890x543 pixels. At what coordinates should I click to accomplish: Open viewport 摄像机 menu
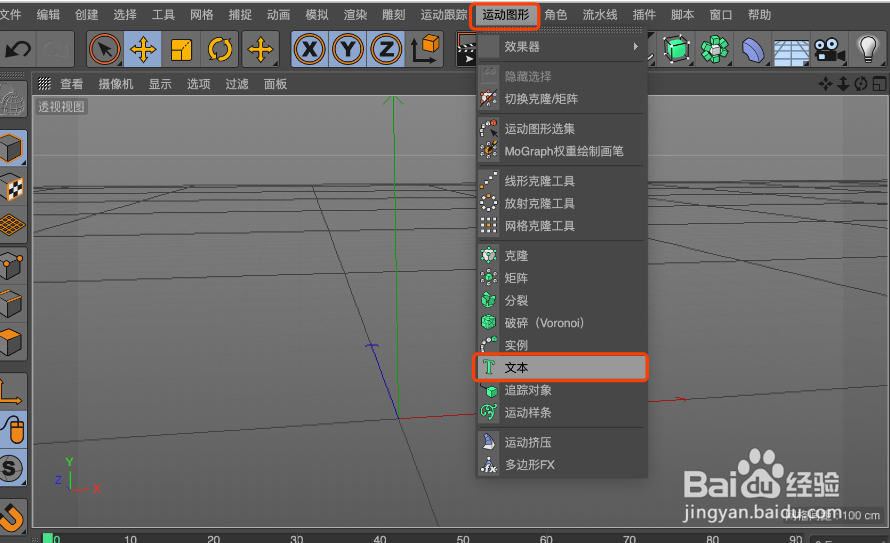click(x=116, y=84)
